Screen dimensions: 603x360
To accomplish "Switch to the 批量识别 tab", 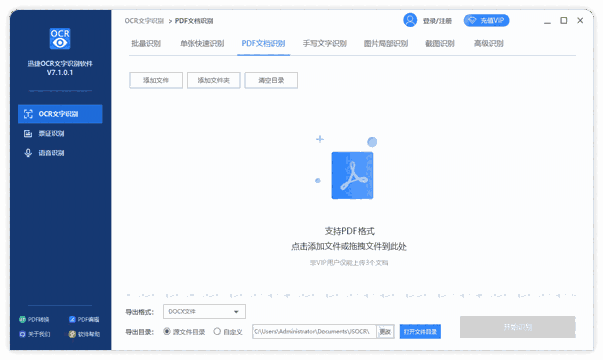I will click(x=146, y=43).
